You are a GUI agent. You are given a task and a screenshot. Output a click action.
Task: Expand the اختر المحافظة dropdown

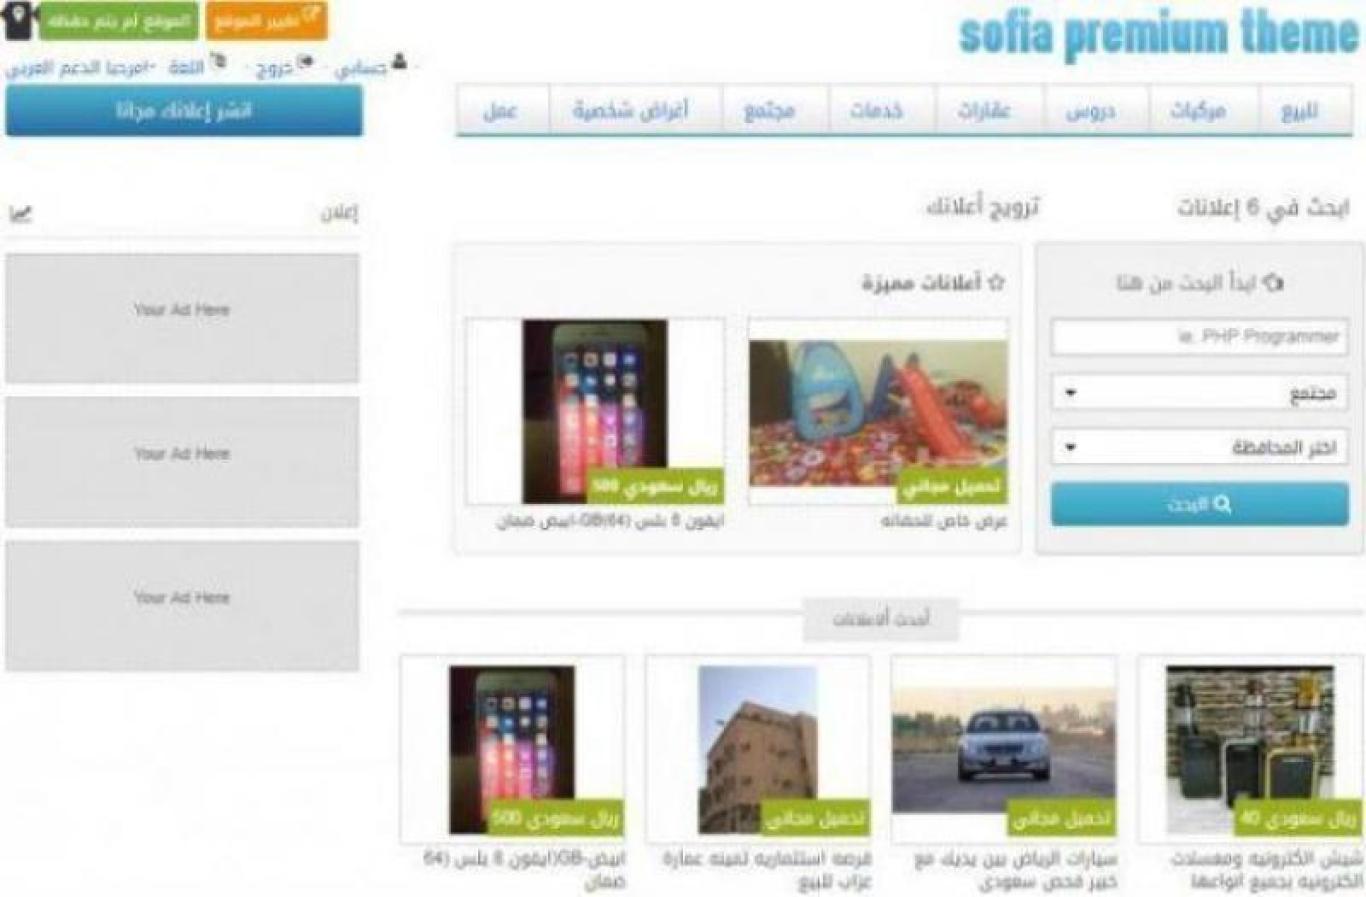1199,447
